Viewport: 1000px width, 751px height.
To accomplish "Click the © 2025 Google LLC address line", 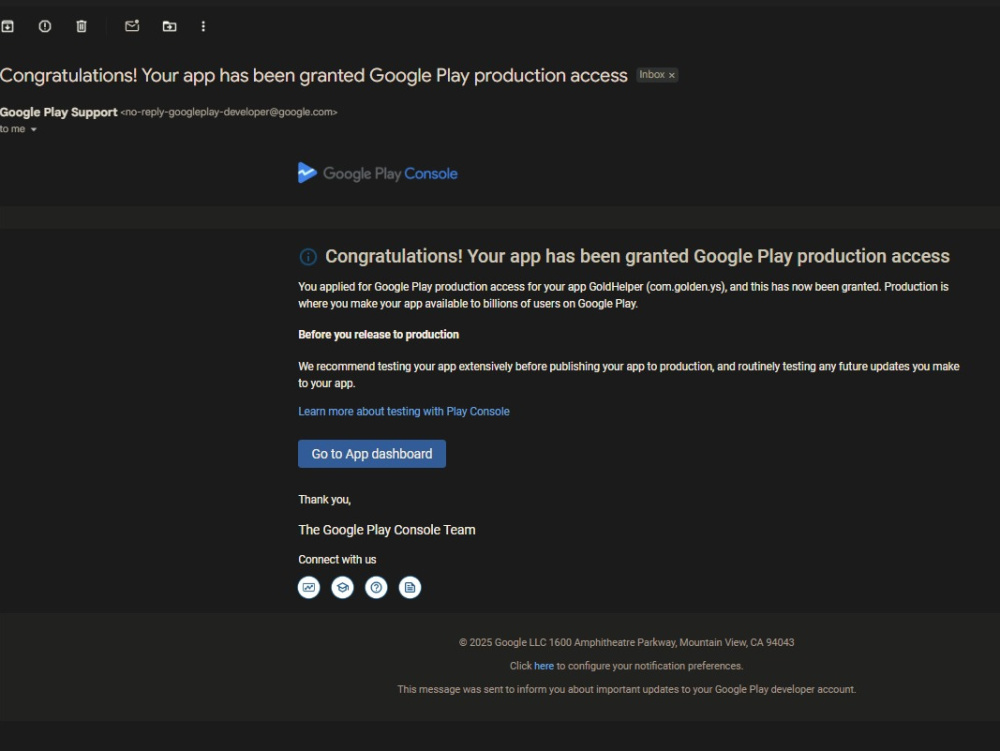I will 626,643.
